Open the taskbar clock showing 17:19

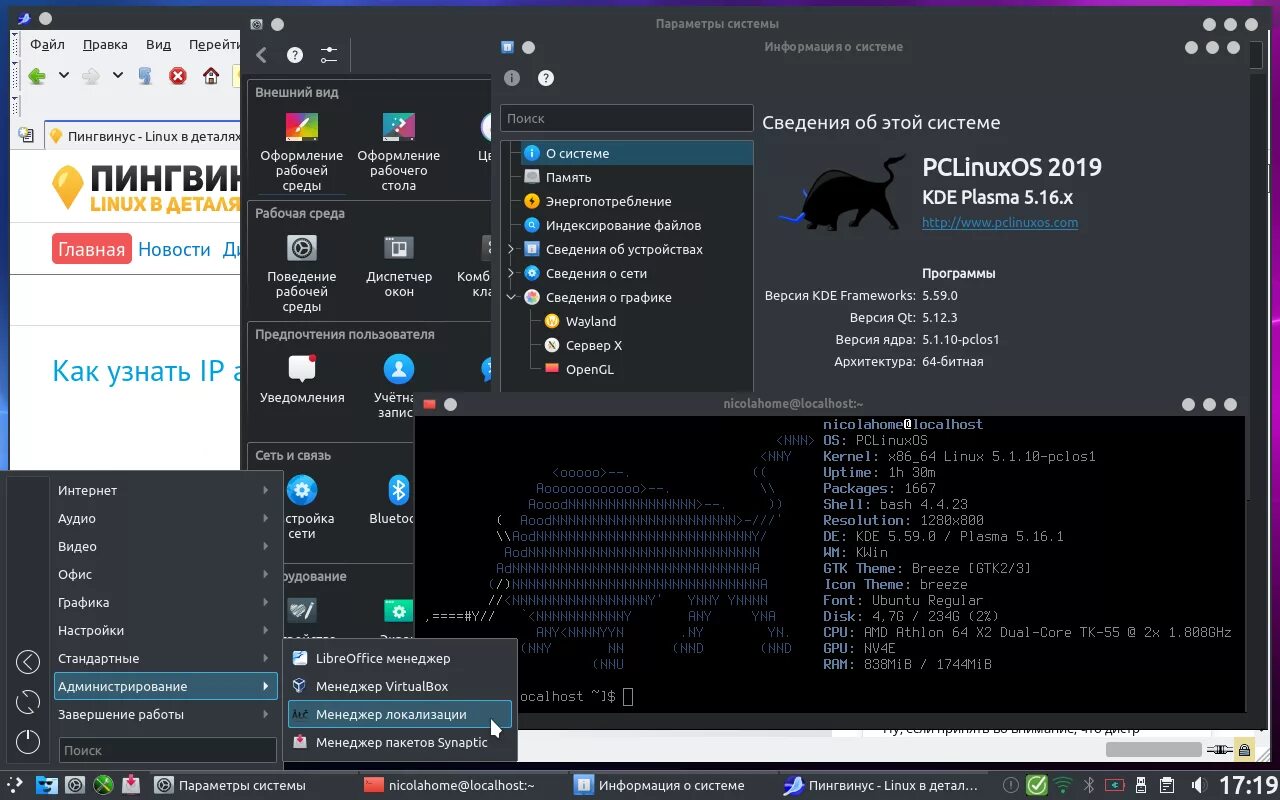(x=1248, y=785)
